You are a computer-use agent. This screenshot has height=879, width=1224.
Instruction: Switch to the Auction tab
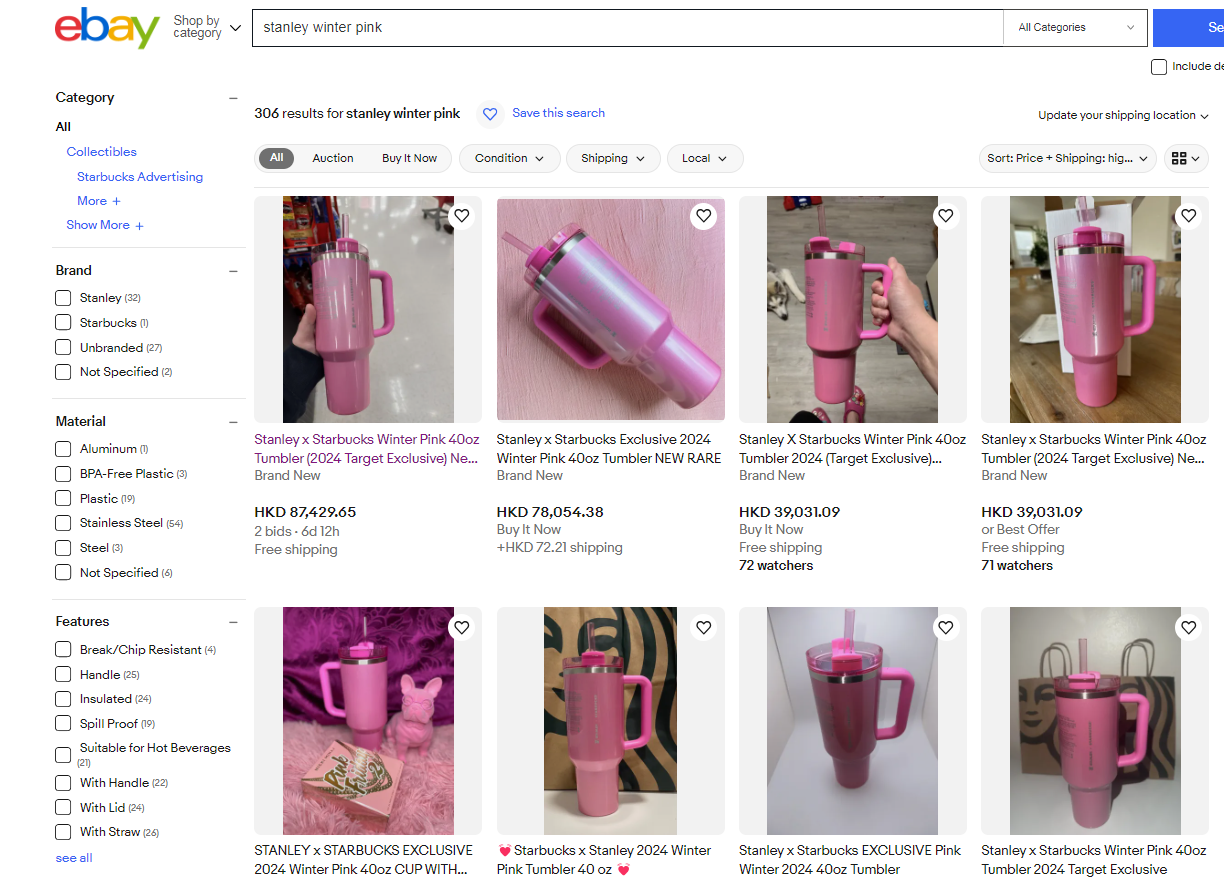tap(332, 158)
